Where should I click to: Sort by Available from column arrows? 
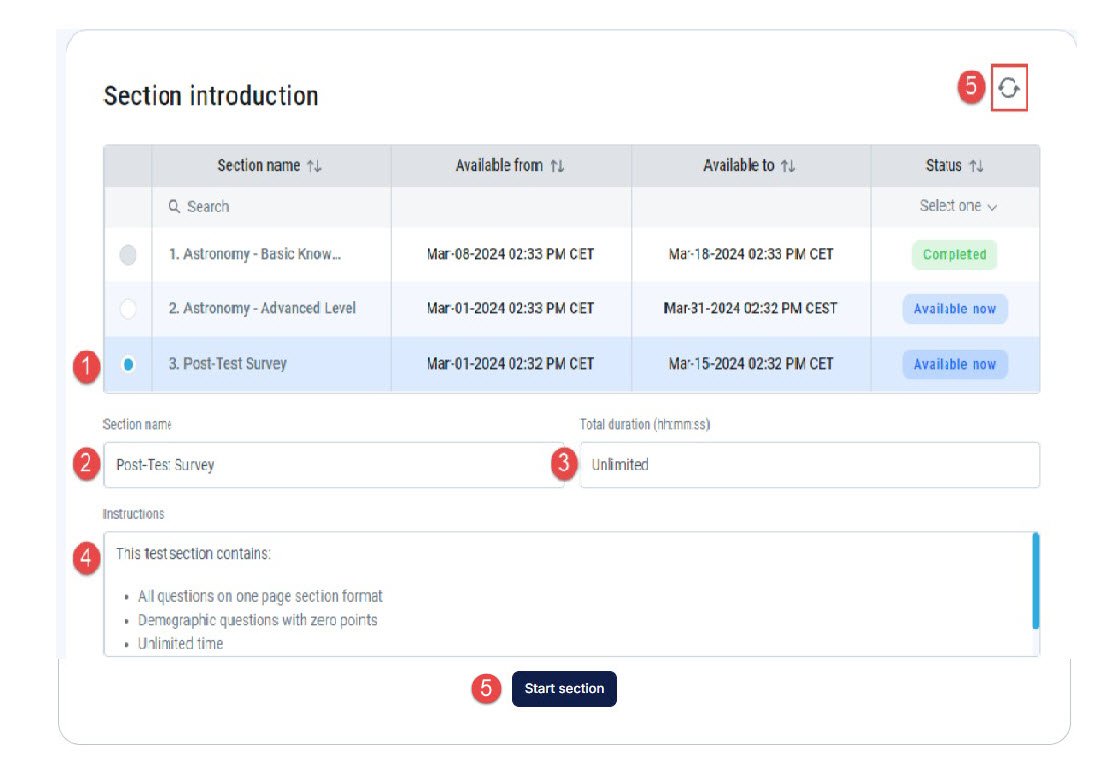pyautogui.click(x=557, y=166)
